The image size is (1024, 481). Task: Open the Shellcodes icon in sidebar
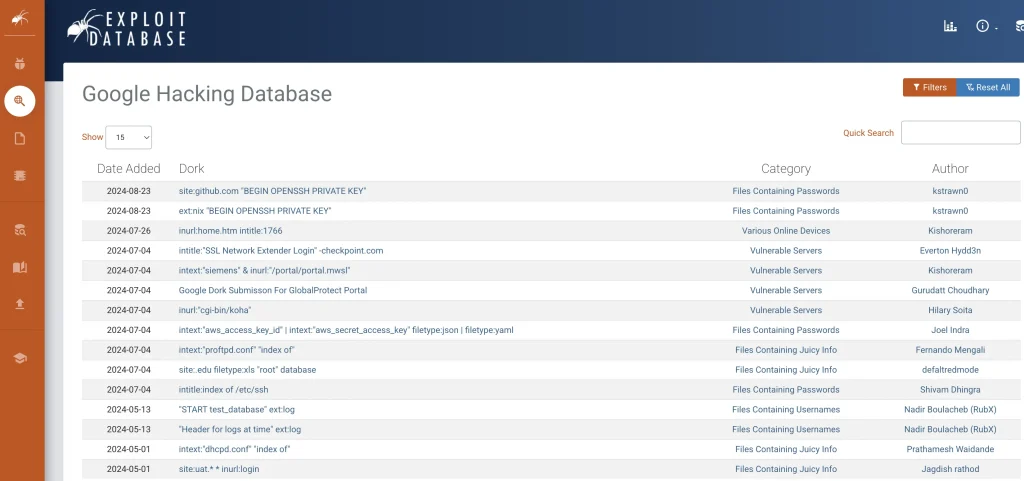(x=19, y=175)
